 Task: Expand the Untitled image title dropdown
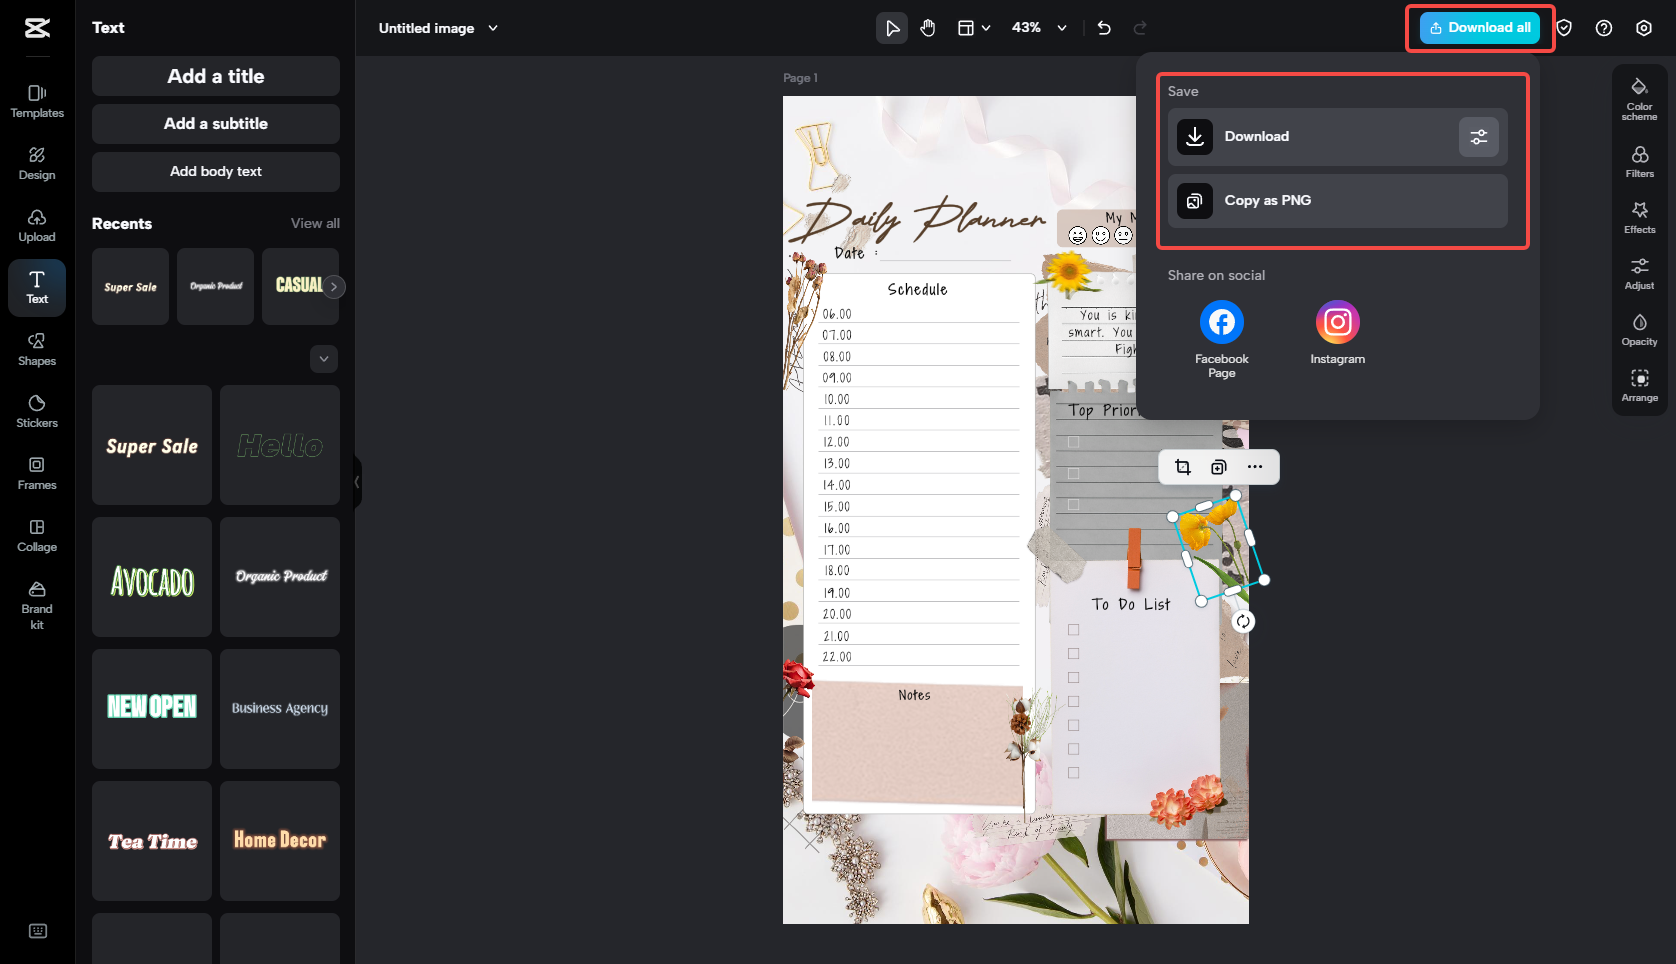pyautogui.click(x=492, y=28)
